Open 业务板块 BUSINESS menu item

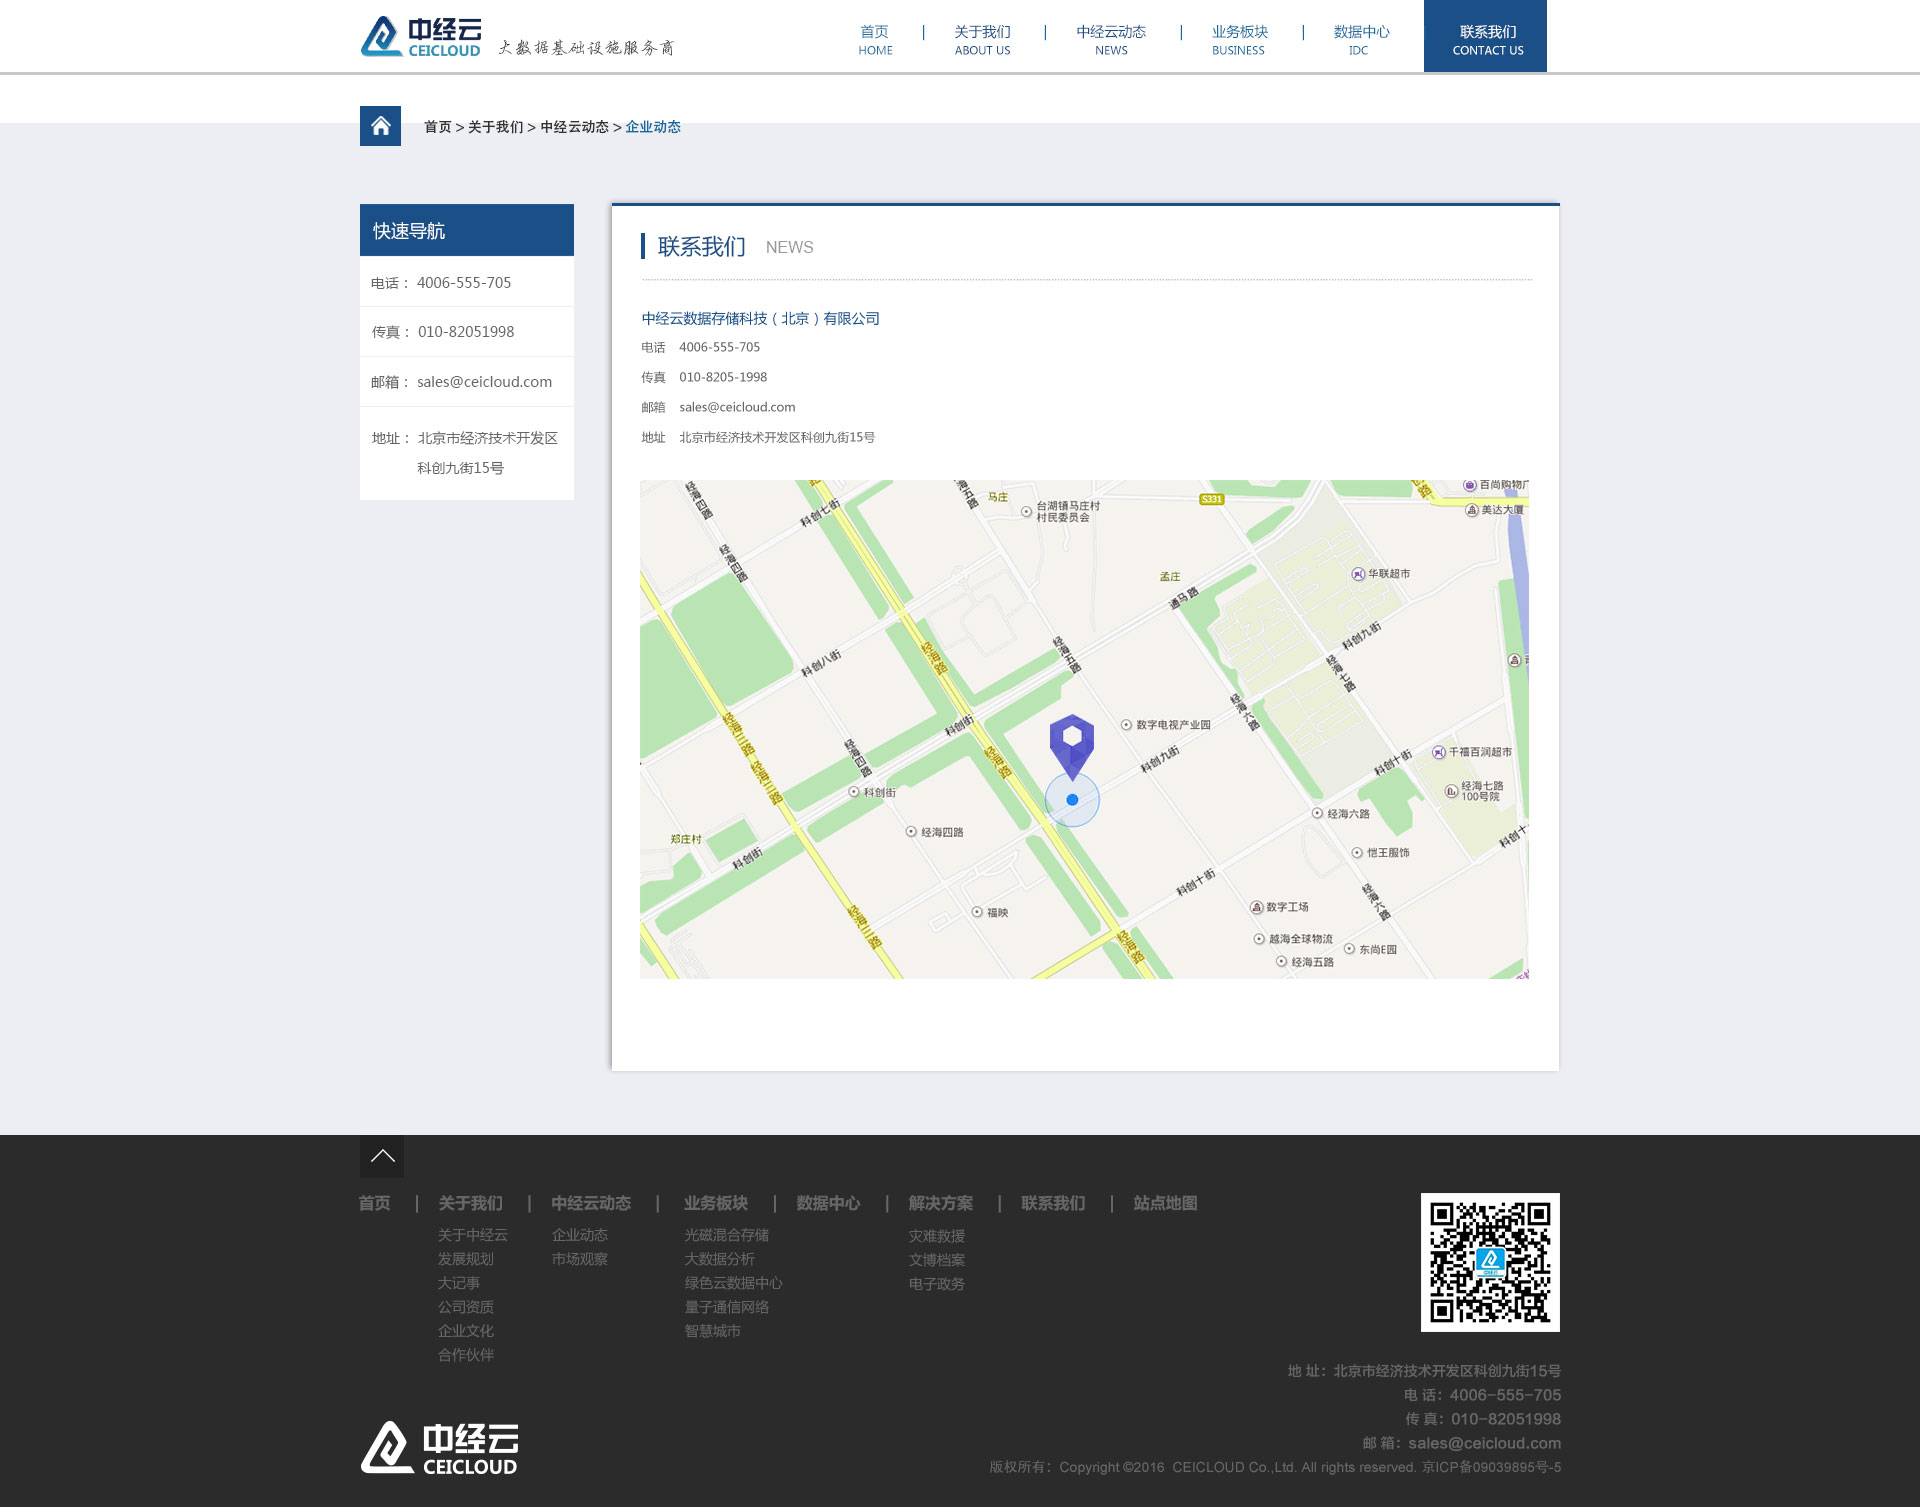tap(1239, 39)
